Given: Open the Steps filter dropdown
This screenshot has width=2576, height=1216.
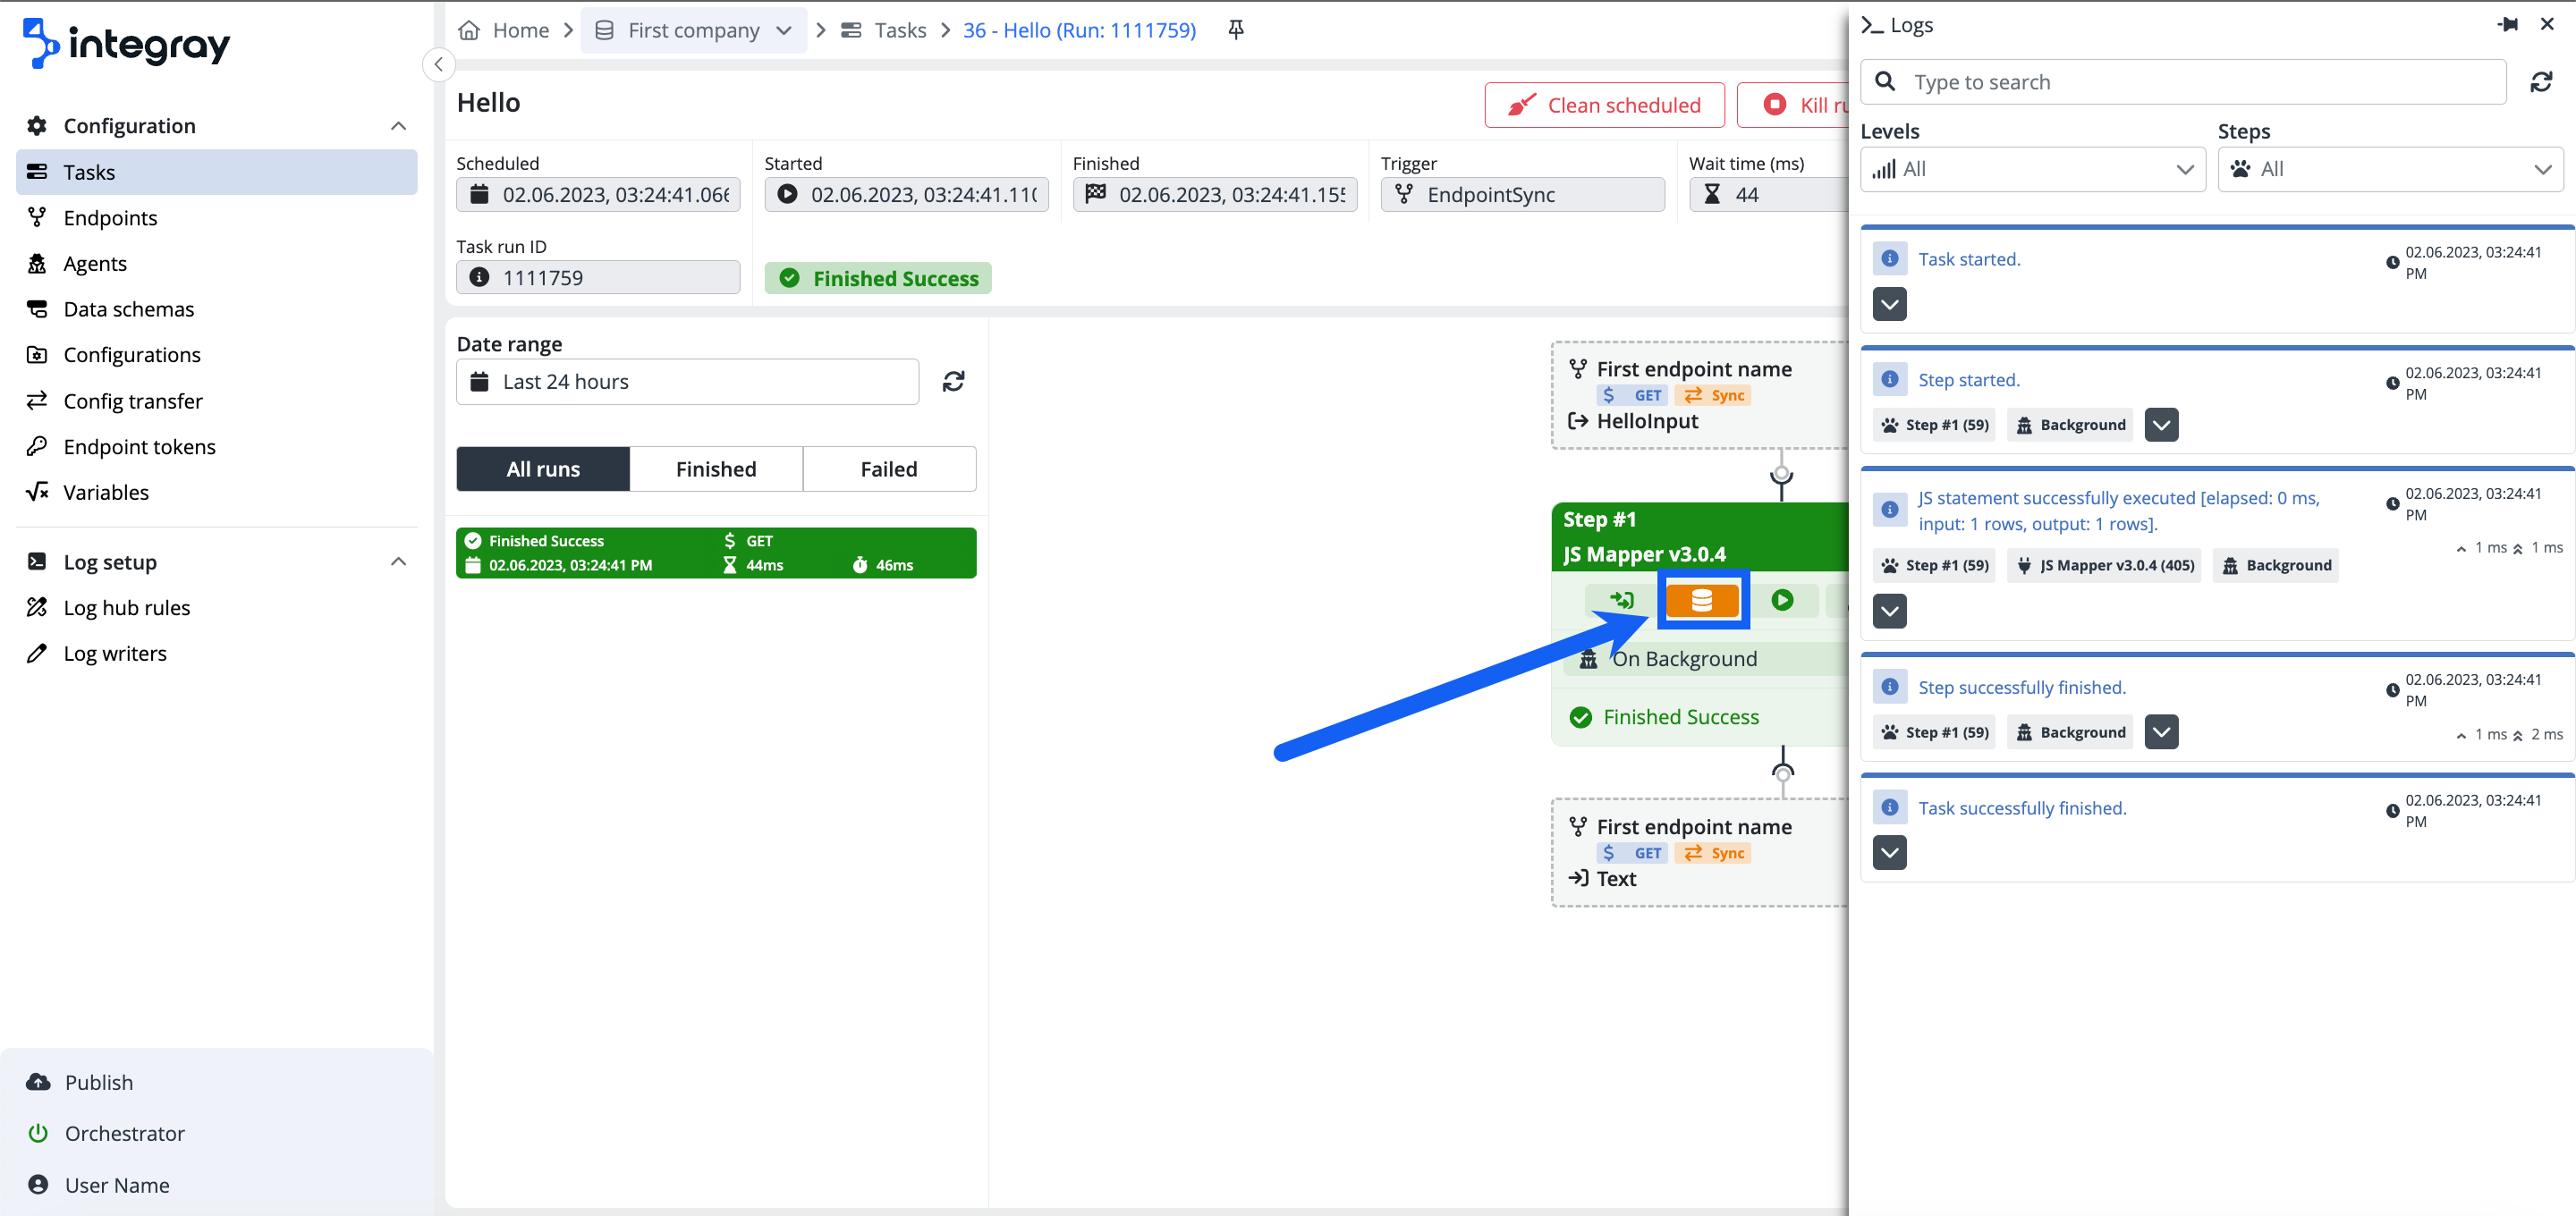Looking at the screenshot, I should pos(2391,168).
